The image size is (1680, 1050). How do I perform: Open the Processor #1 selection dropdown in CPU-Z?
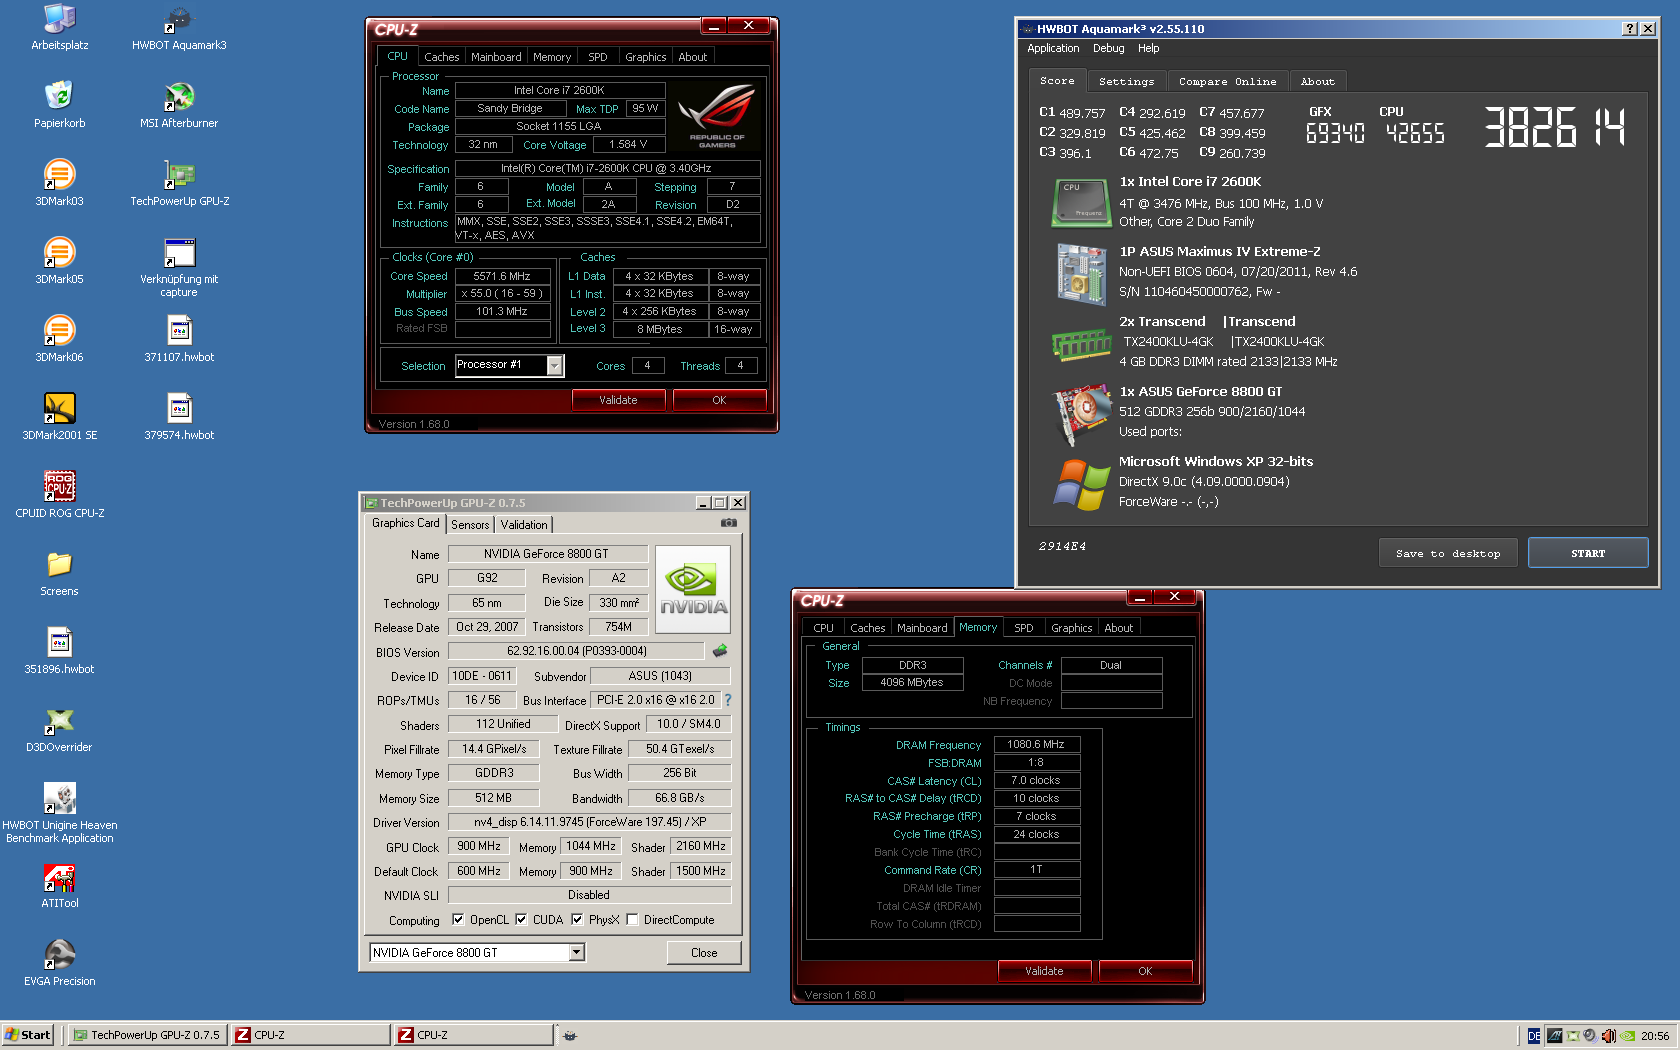pyautogui.click(x=554, y=366)
